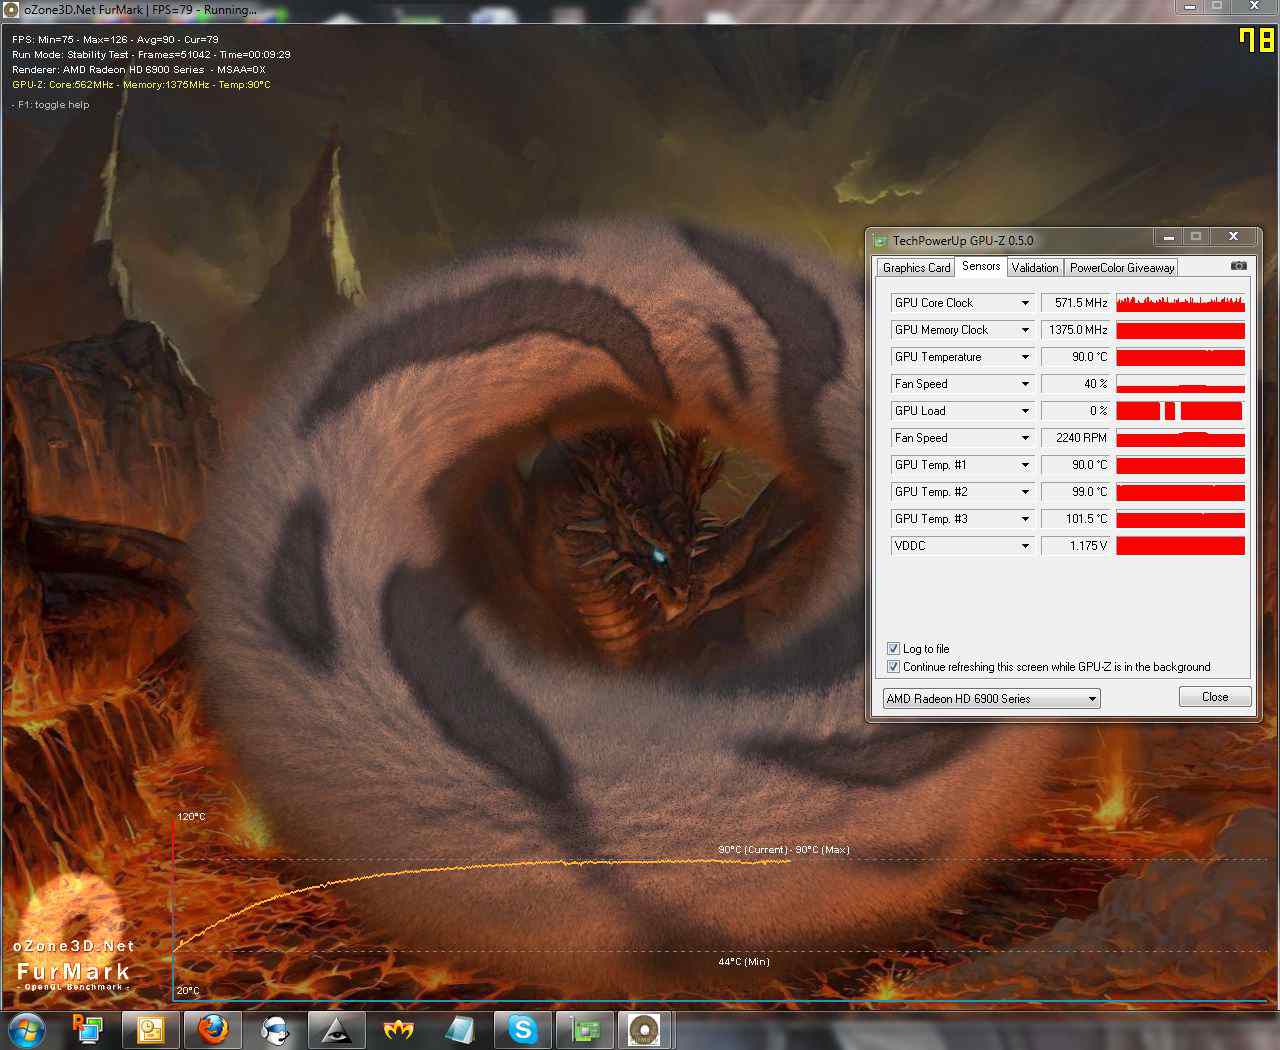Image resolution: width=1280 pixels, height=1050 pixels.
Task: Select the FurMark donut taskbar icon
Action: [645, 1029]
